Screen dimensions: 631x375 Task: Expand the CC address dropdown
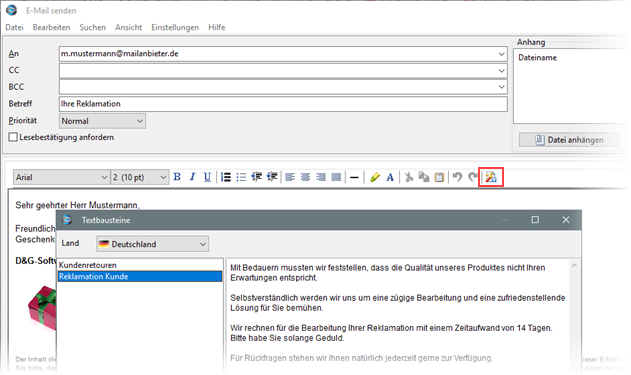501,71
